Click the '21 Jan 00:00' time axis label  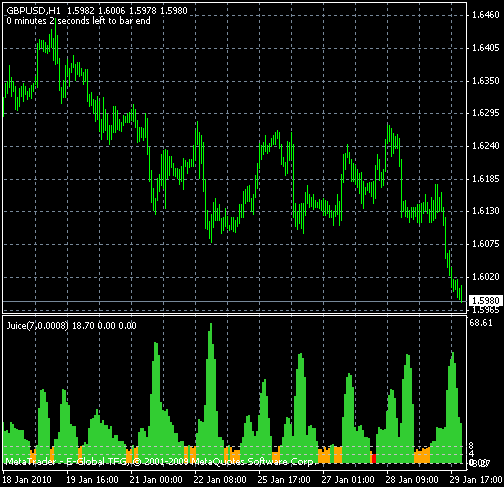(156, 480)
